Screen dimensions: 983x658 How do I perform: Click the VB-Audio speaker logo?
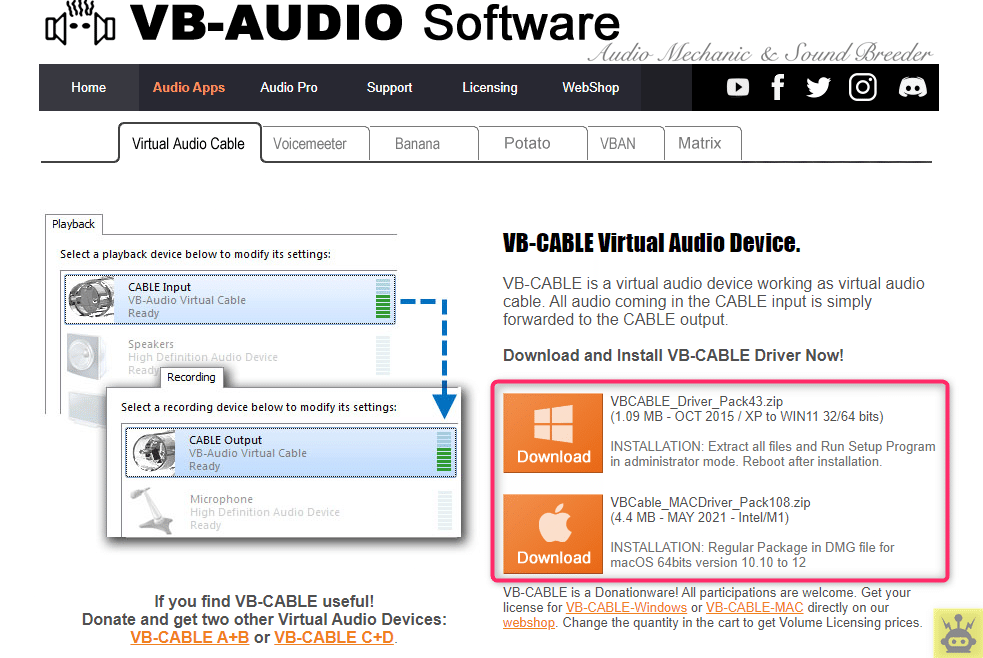point(80,23)
